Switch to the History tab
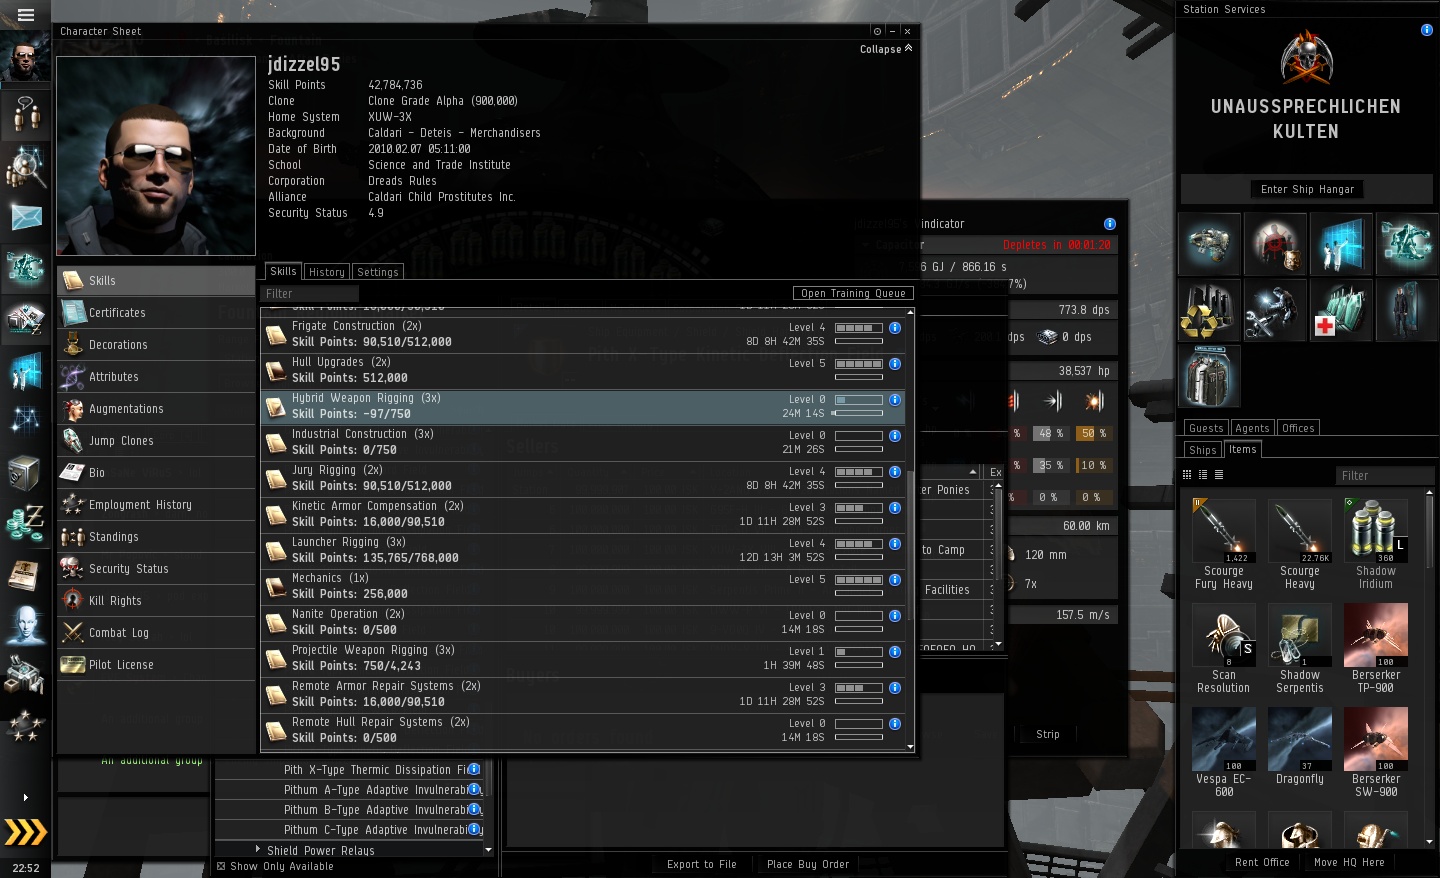The height and width of the screenshot is (878, 1440). pos(327,272)
